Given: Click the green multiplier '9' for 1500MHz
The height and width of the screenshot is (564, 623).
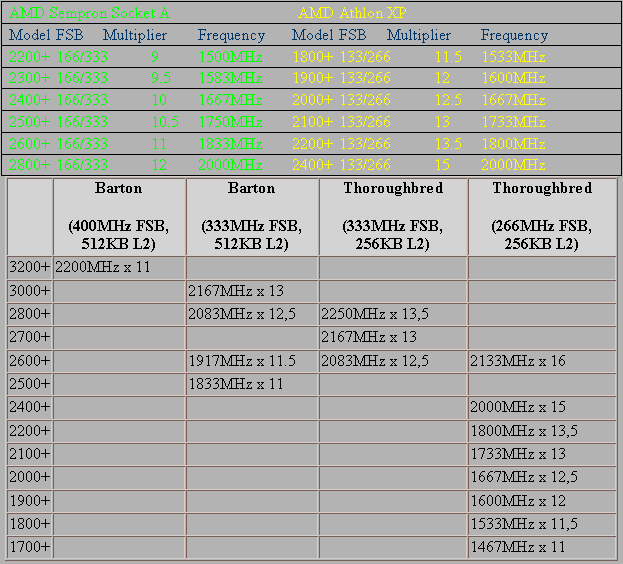Looking at the screenshot, I should click(x=155, y=57).
